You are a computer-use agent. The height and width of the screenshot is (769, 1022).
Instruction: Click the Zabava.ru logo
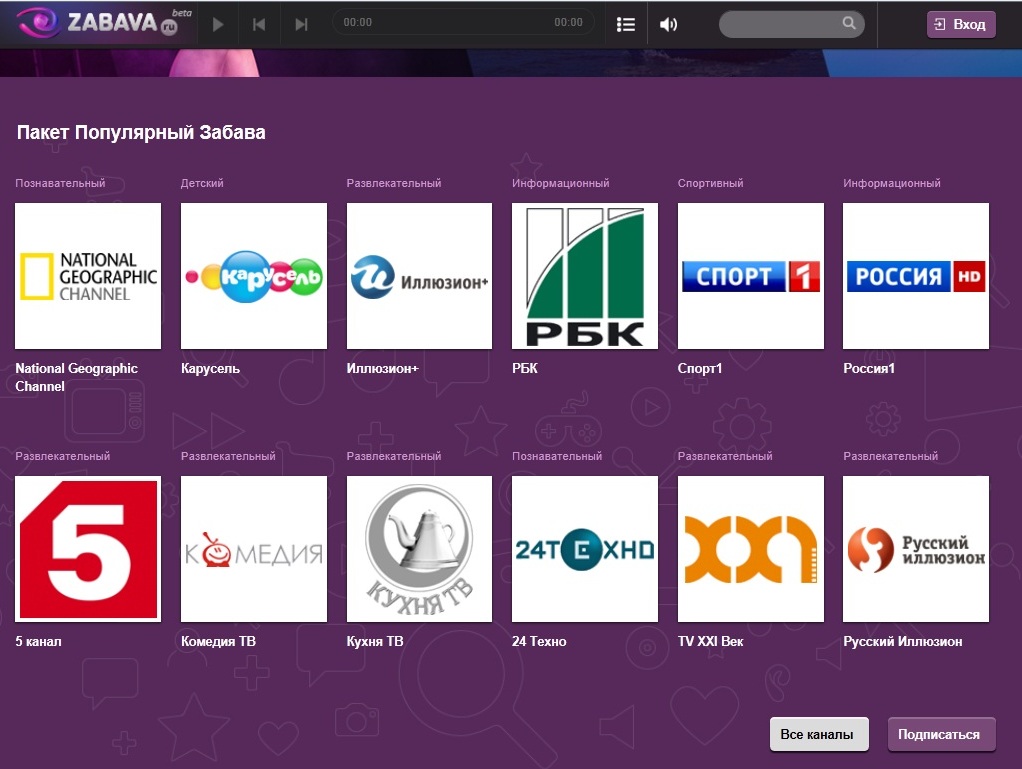(104, 23)
